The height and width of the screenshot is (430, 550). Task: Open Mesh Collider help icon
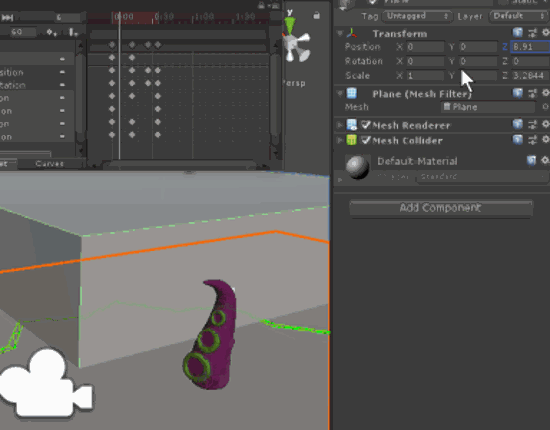[518, 140]
